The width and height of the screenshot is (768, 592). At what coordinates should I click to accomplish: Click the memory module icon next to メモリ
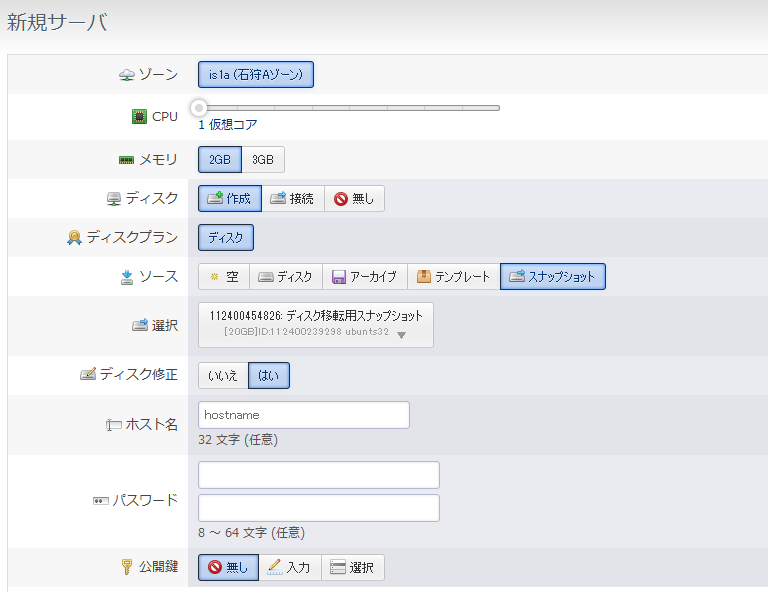[126, 160]
